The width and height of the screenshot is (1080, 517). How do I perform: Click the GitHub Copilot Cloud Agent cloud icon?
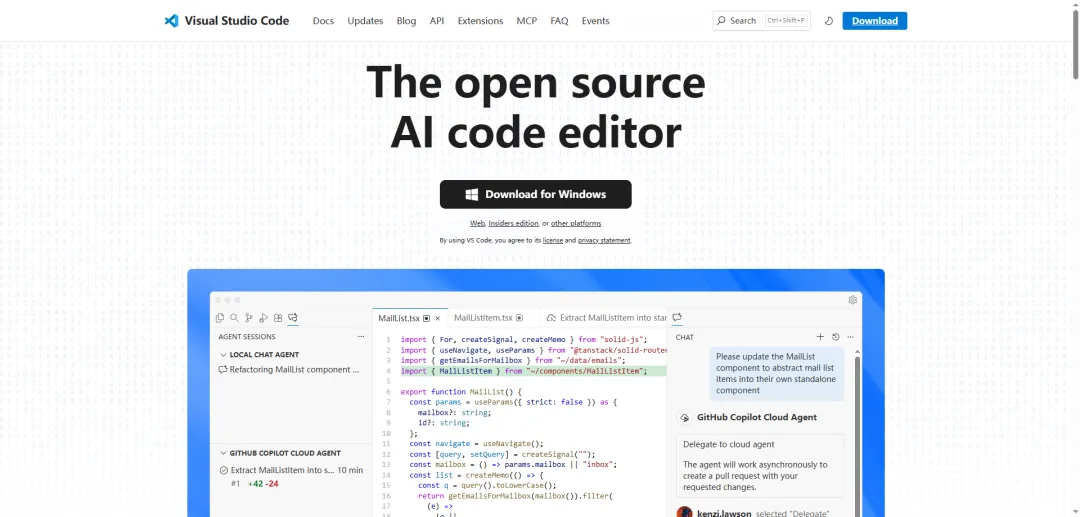point(685,417)
